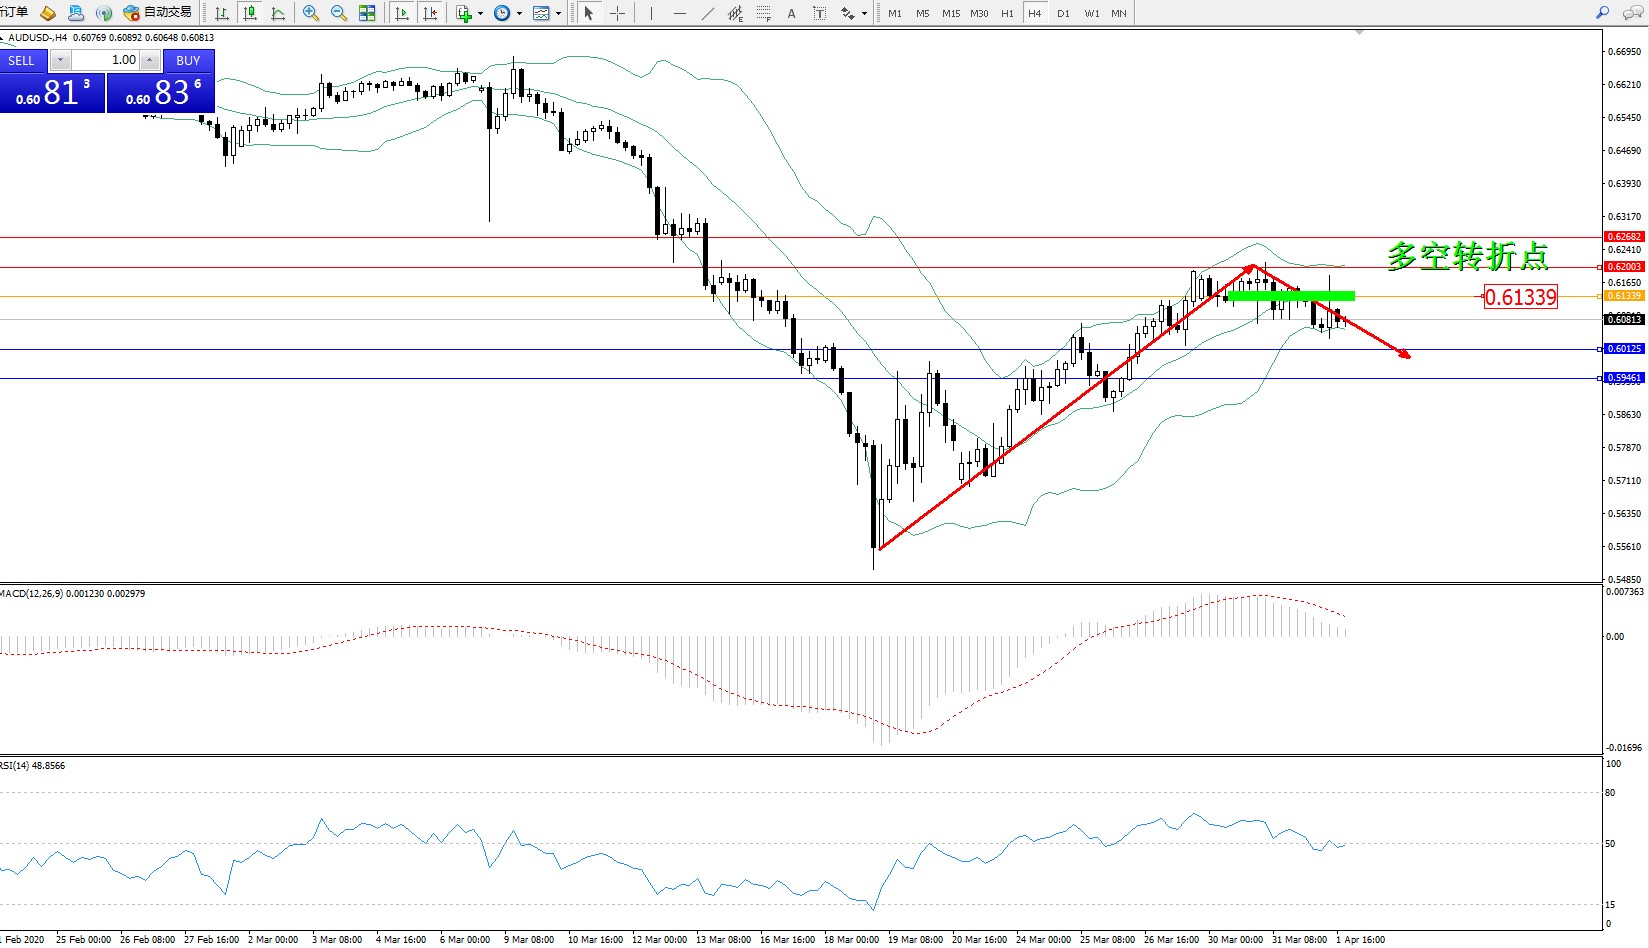Viewport: 1649px width, 948px height.
Task: Click the zoom out magnifier icon
Action: coord(338,13)
